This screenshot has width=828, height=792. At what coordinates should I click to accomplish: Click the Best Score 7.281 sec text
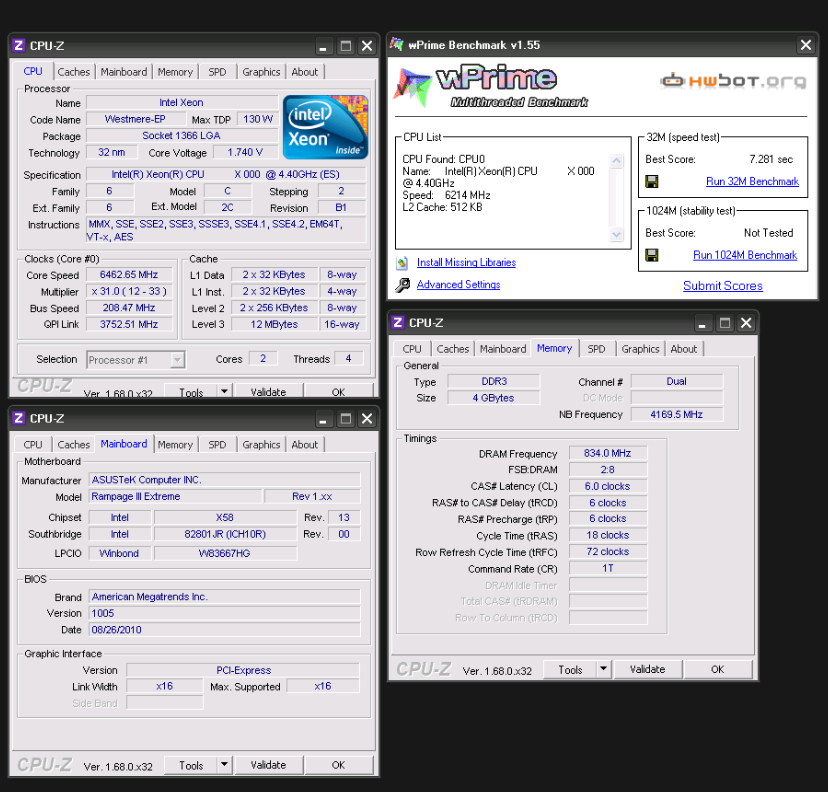point(771,159)
